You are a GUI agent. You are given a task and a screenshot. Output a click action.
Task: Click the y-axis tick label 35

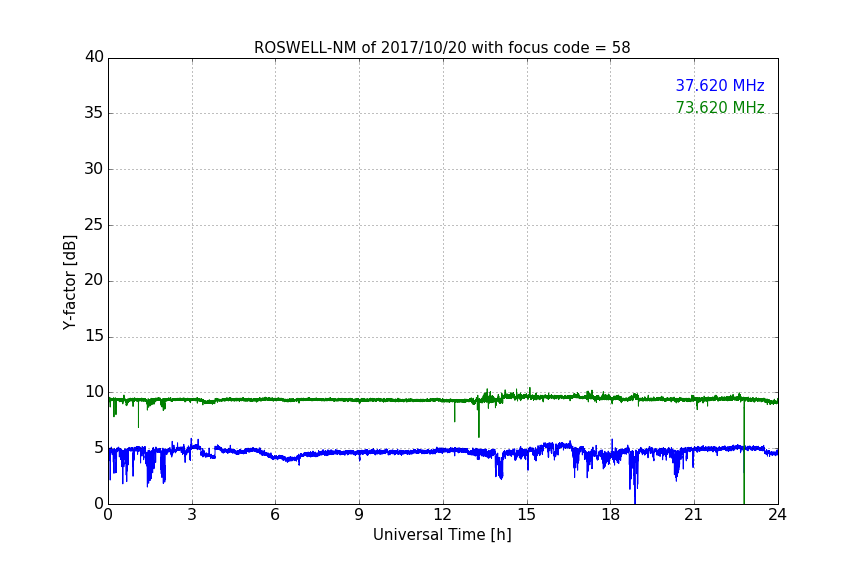[94, 113]
